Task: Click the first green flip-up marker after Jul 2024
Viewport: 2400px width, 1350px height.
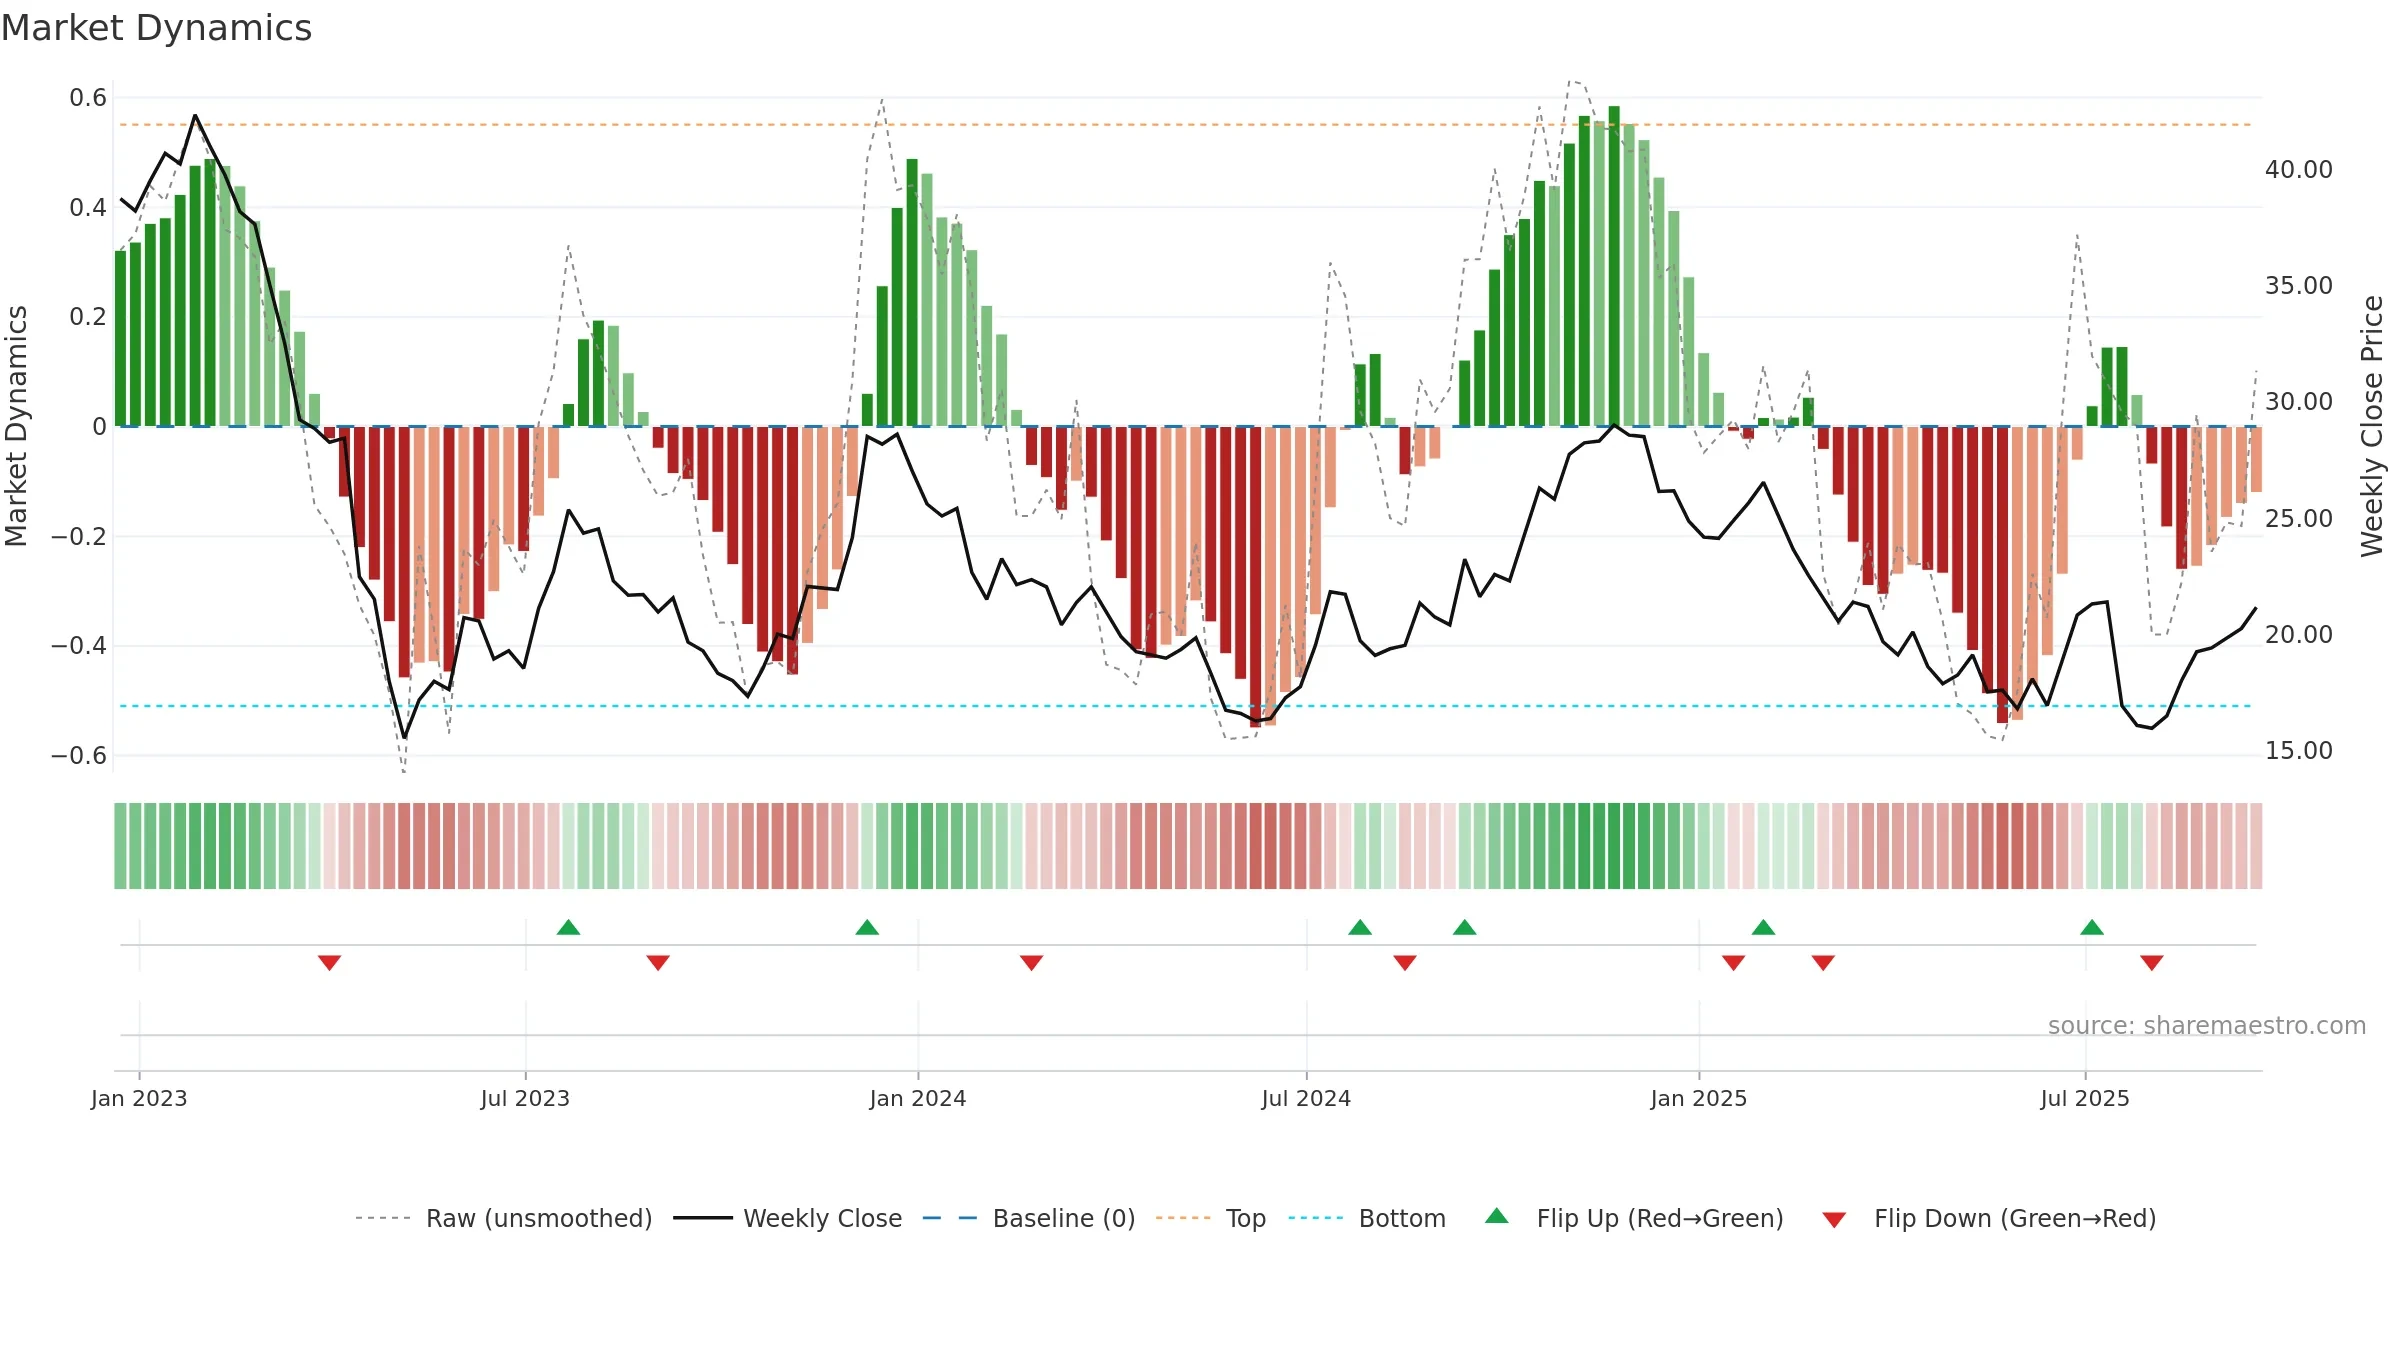Action: point(1360,927)
